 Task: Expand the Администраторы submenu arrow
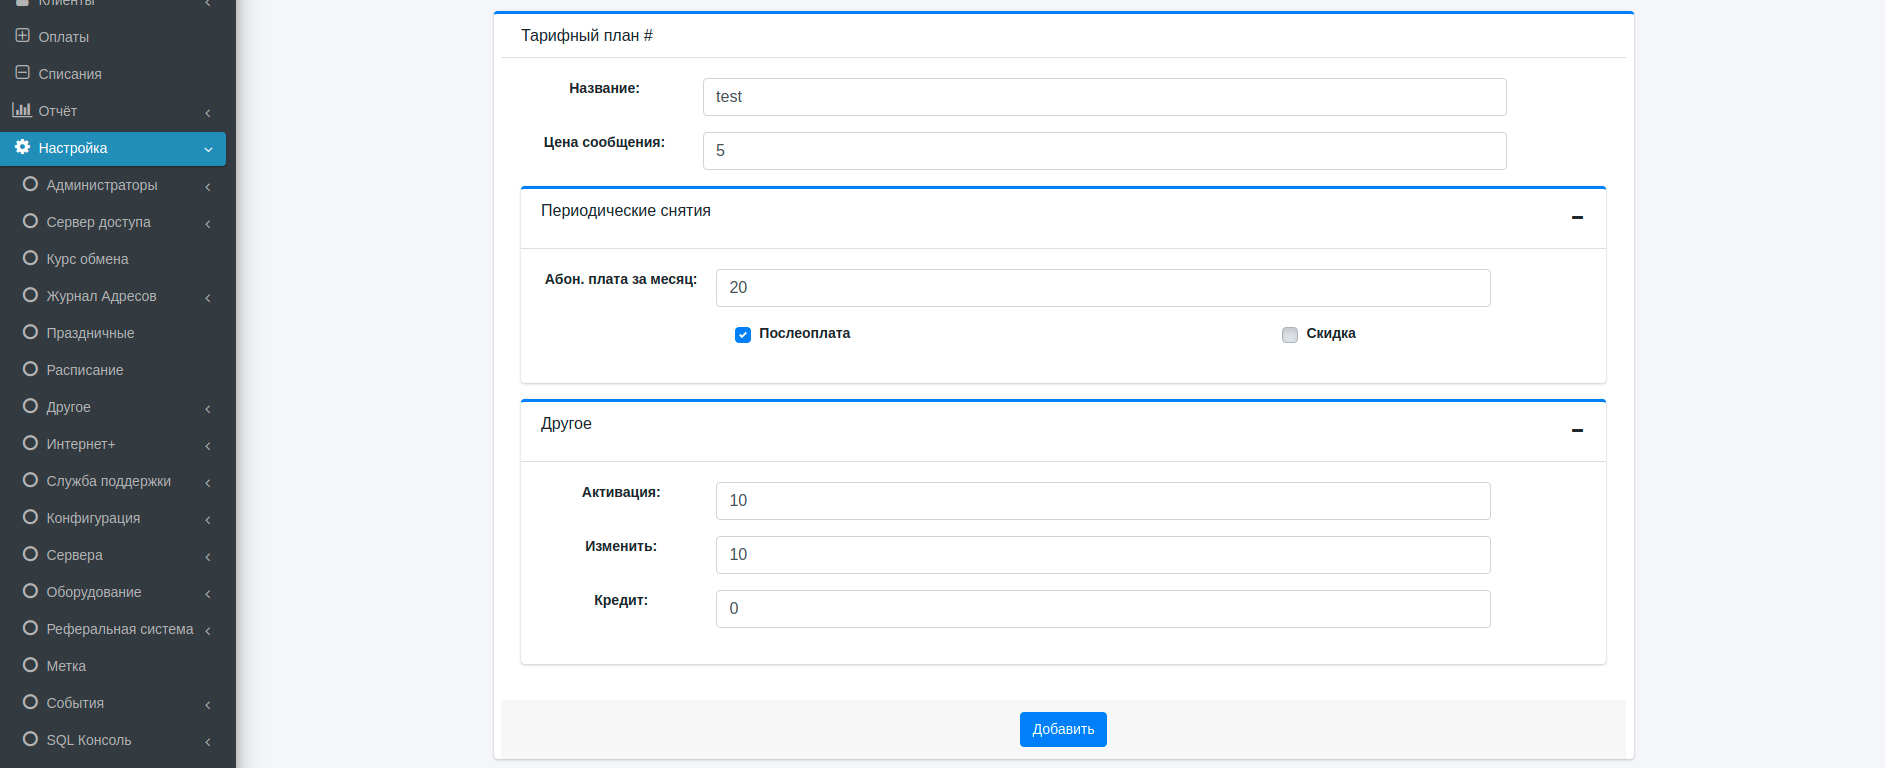coord(208,186)
